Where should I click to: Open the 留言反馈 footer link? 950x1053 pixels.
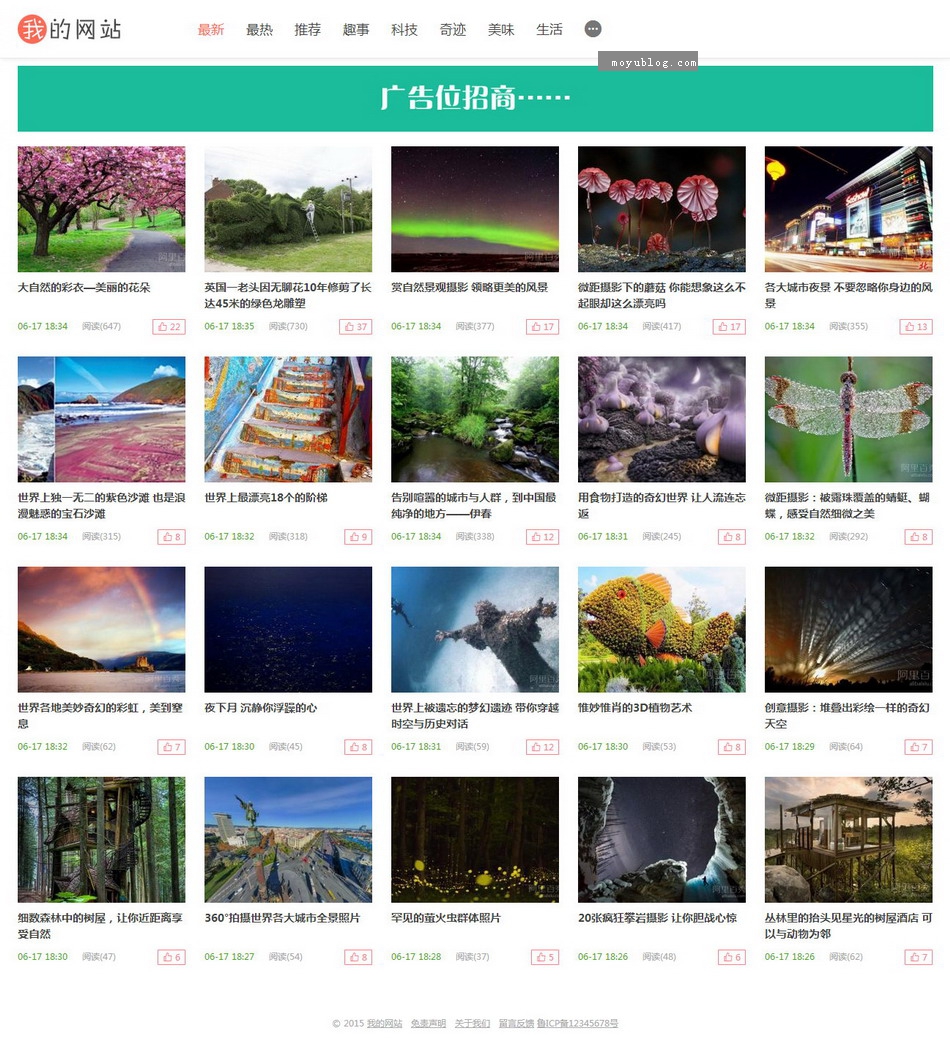(x=516, y=1023)
